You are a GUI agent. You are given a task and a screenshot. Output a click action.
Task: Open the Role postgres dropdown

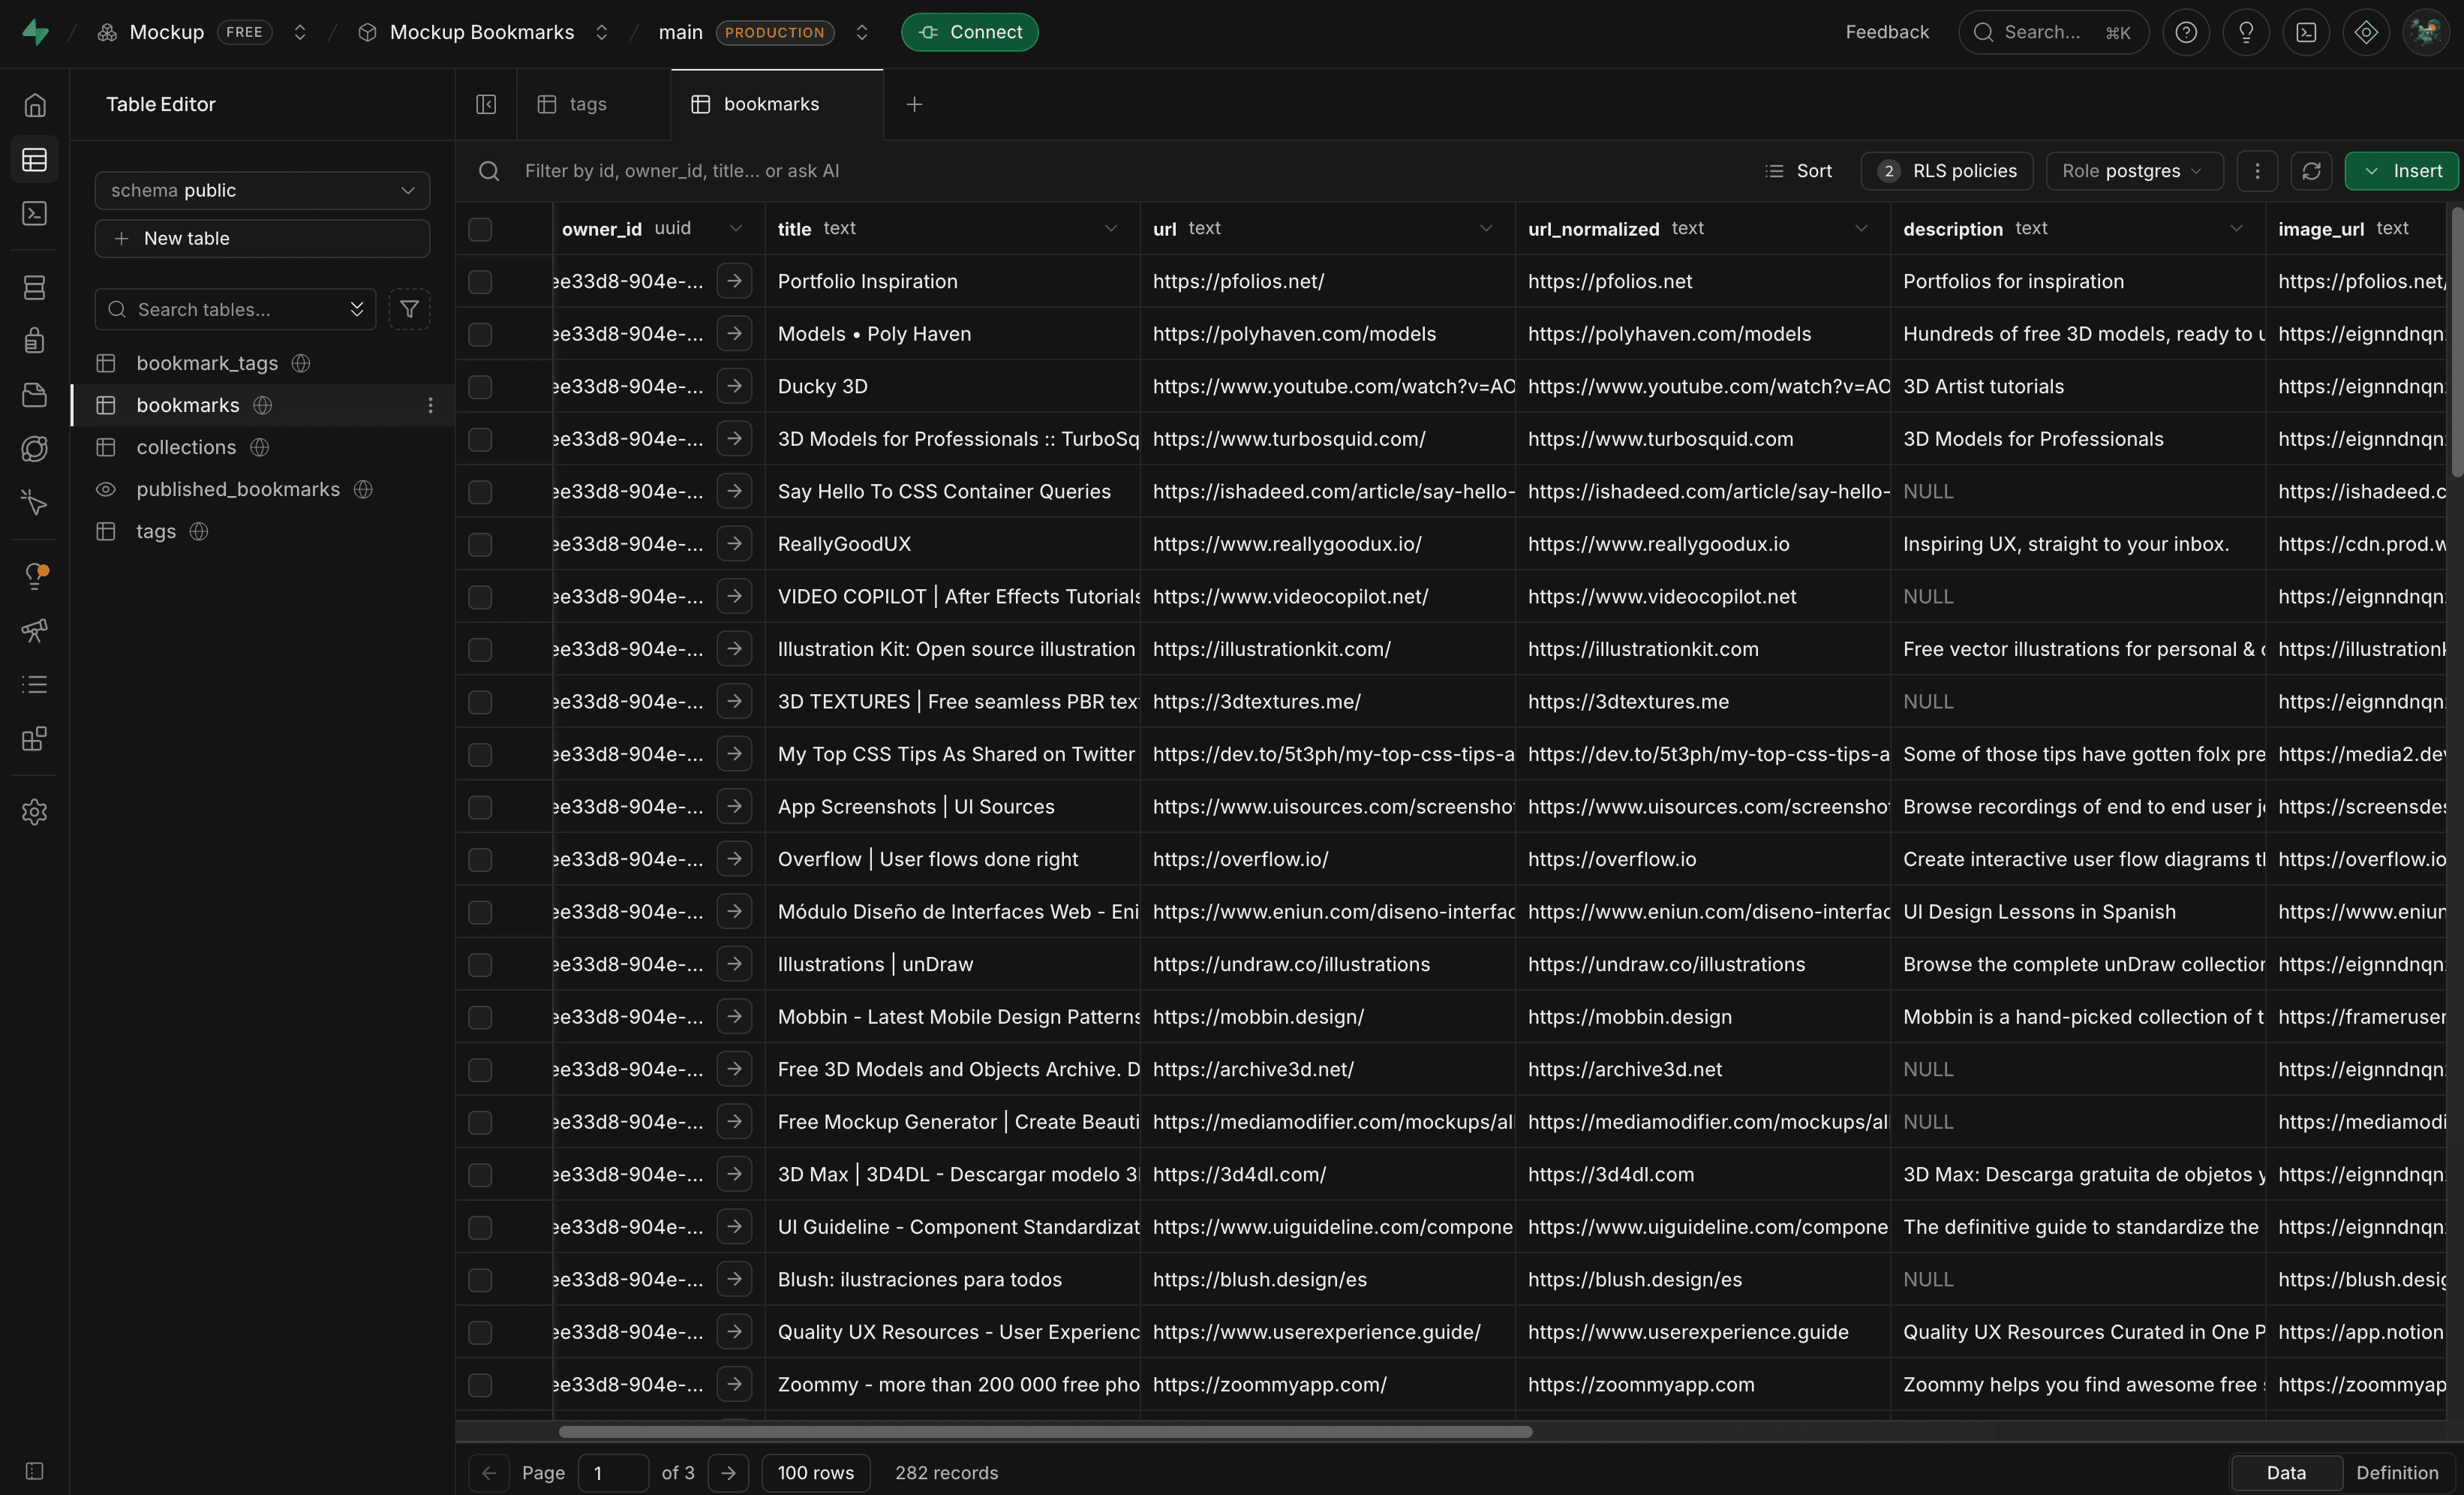2134,171
